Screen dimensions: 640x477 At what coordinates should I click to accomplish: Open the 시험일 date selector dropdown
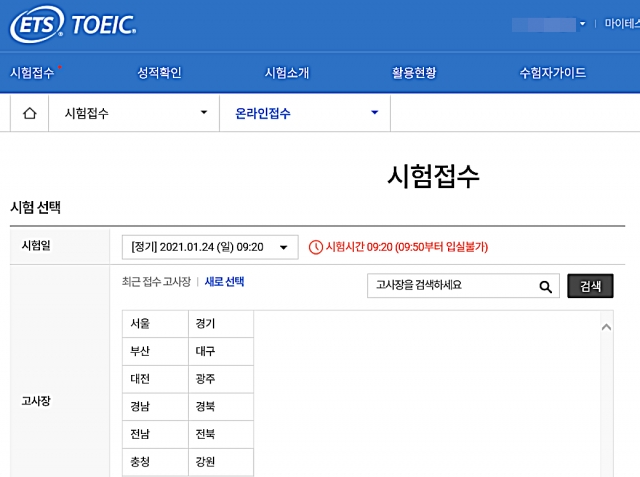click(210, 247)
